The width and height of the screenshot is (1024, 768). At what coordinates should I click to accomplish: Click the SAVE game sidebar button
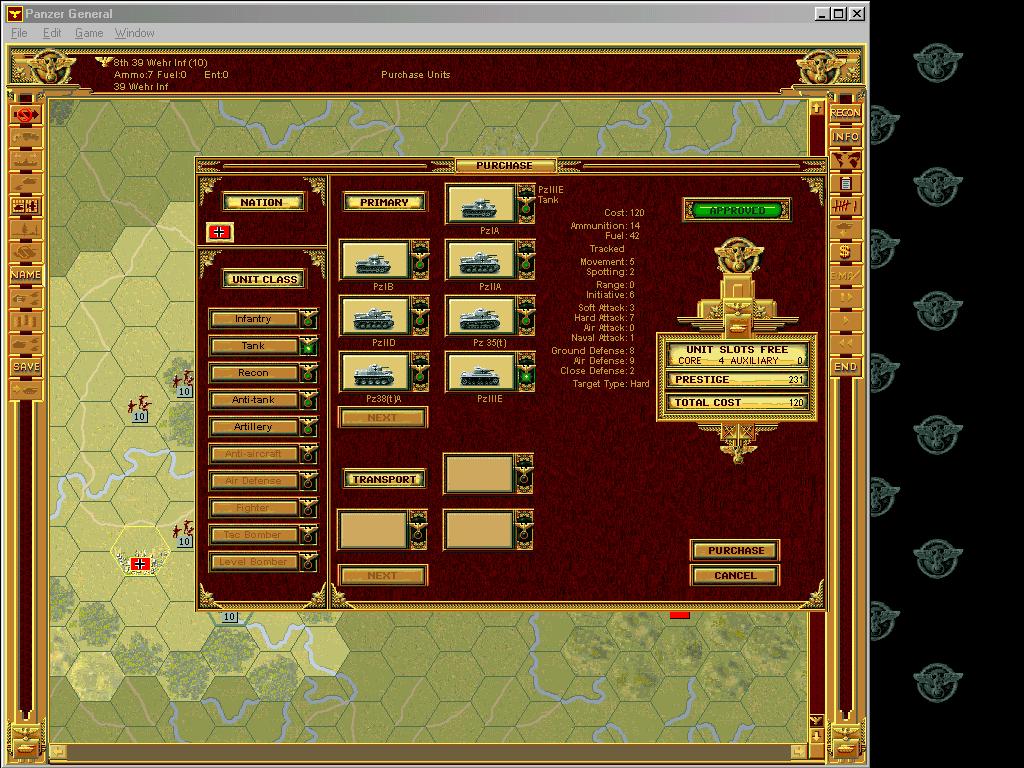pyautogui.click(x=26, y=366)
